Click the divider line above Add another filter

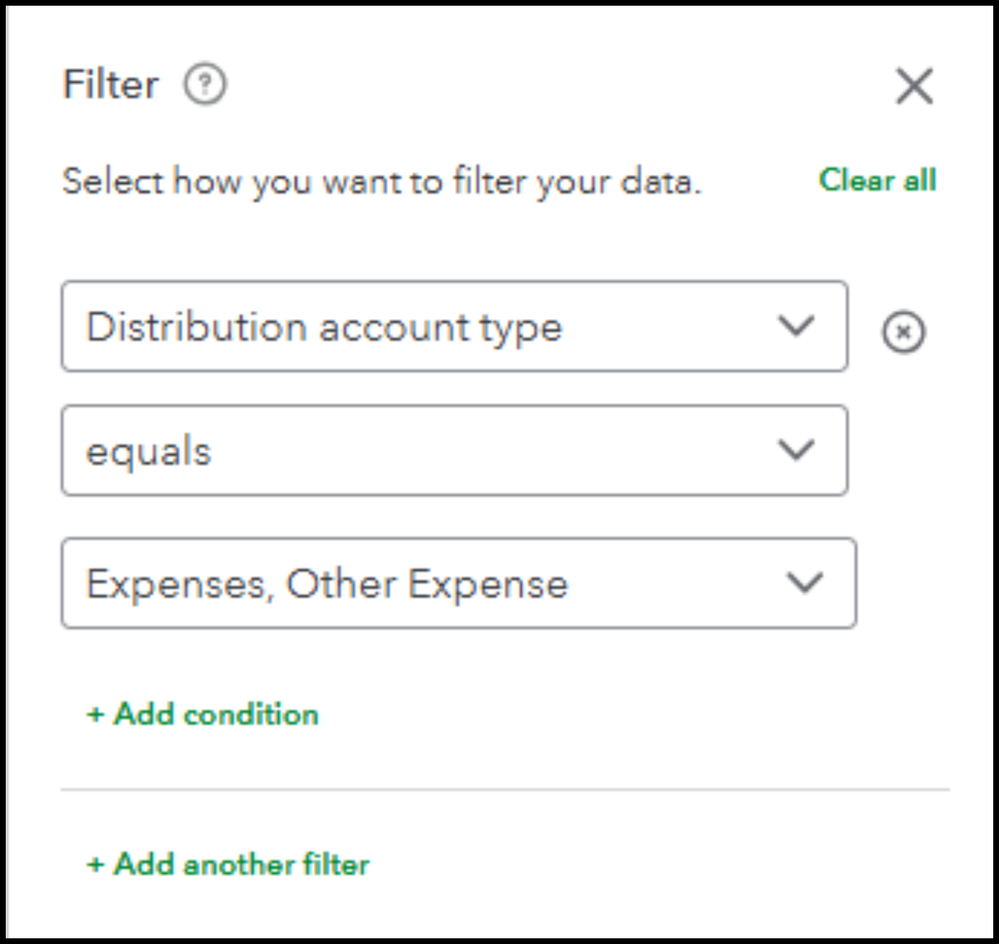(x=505, y=790)
